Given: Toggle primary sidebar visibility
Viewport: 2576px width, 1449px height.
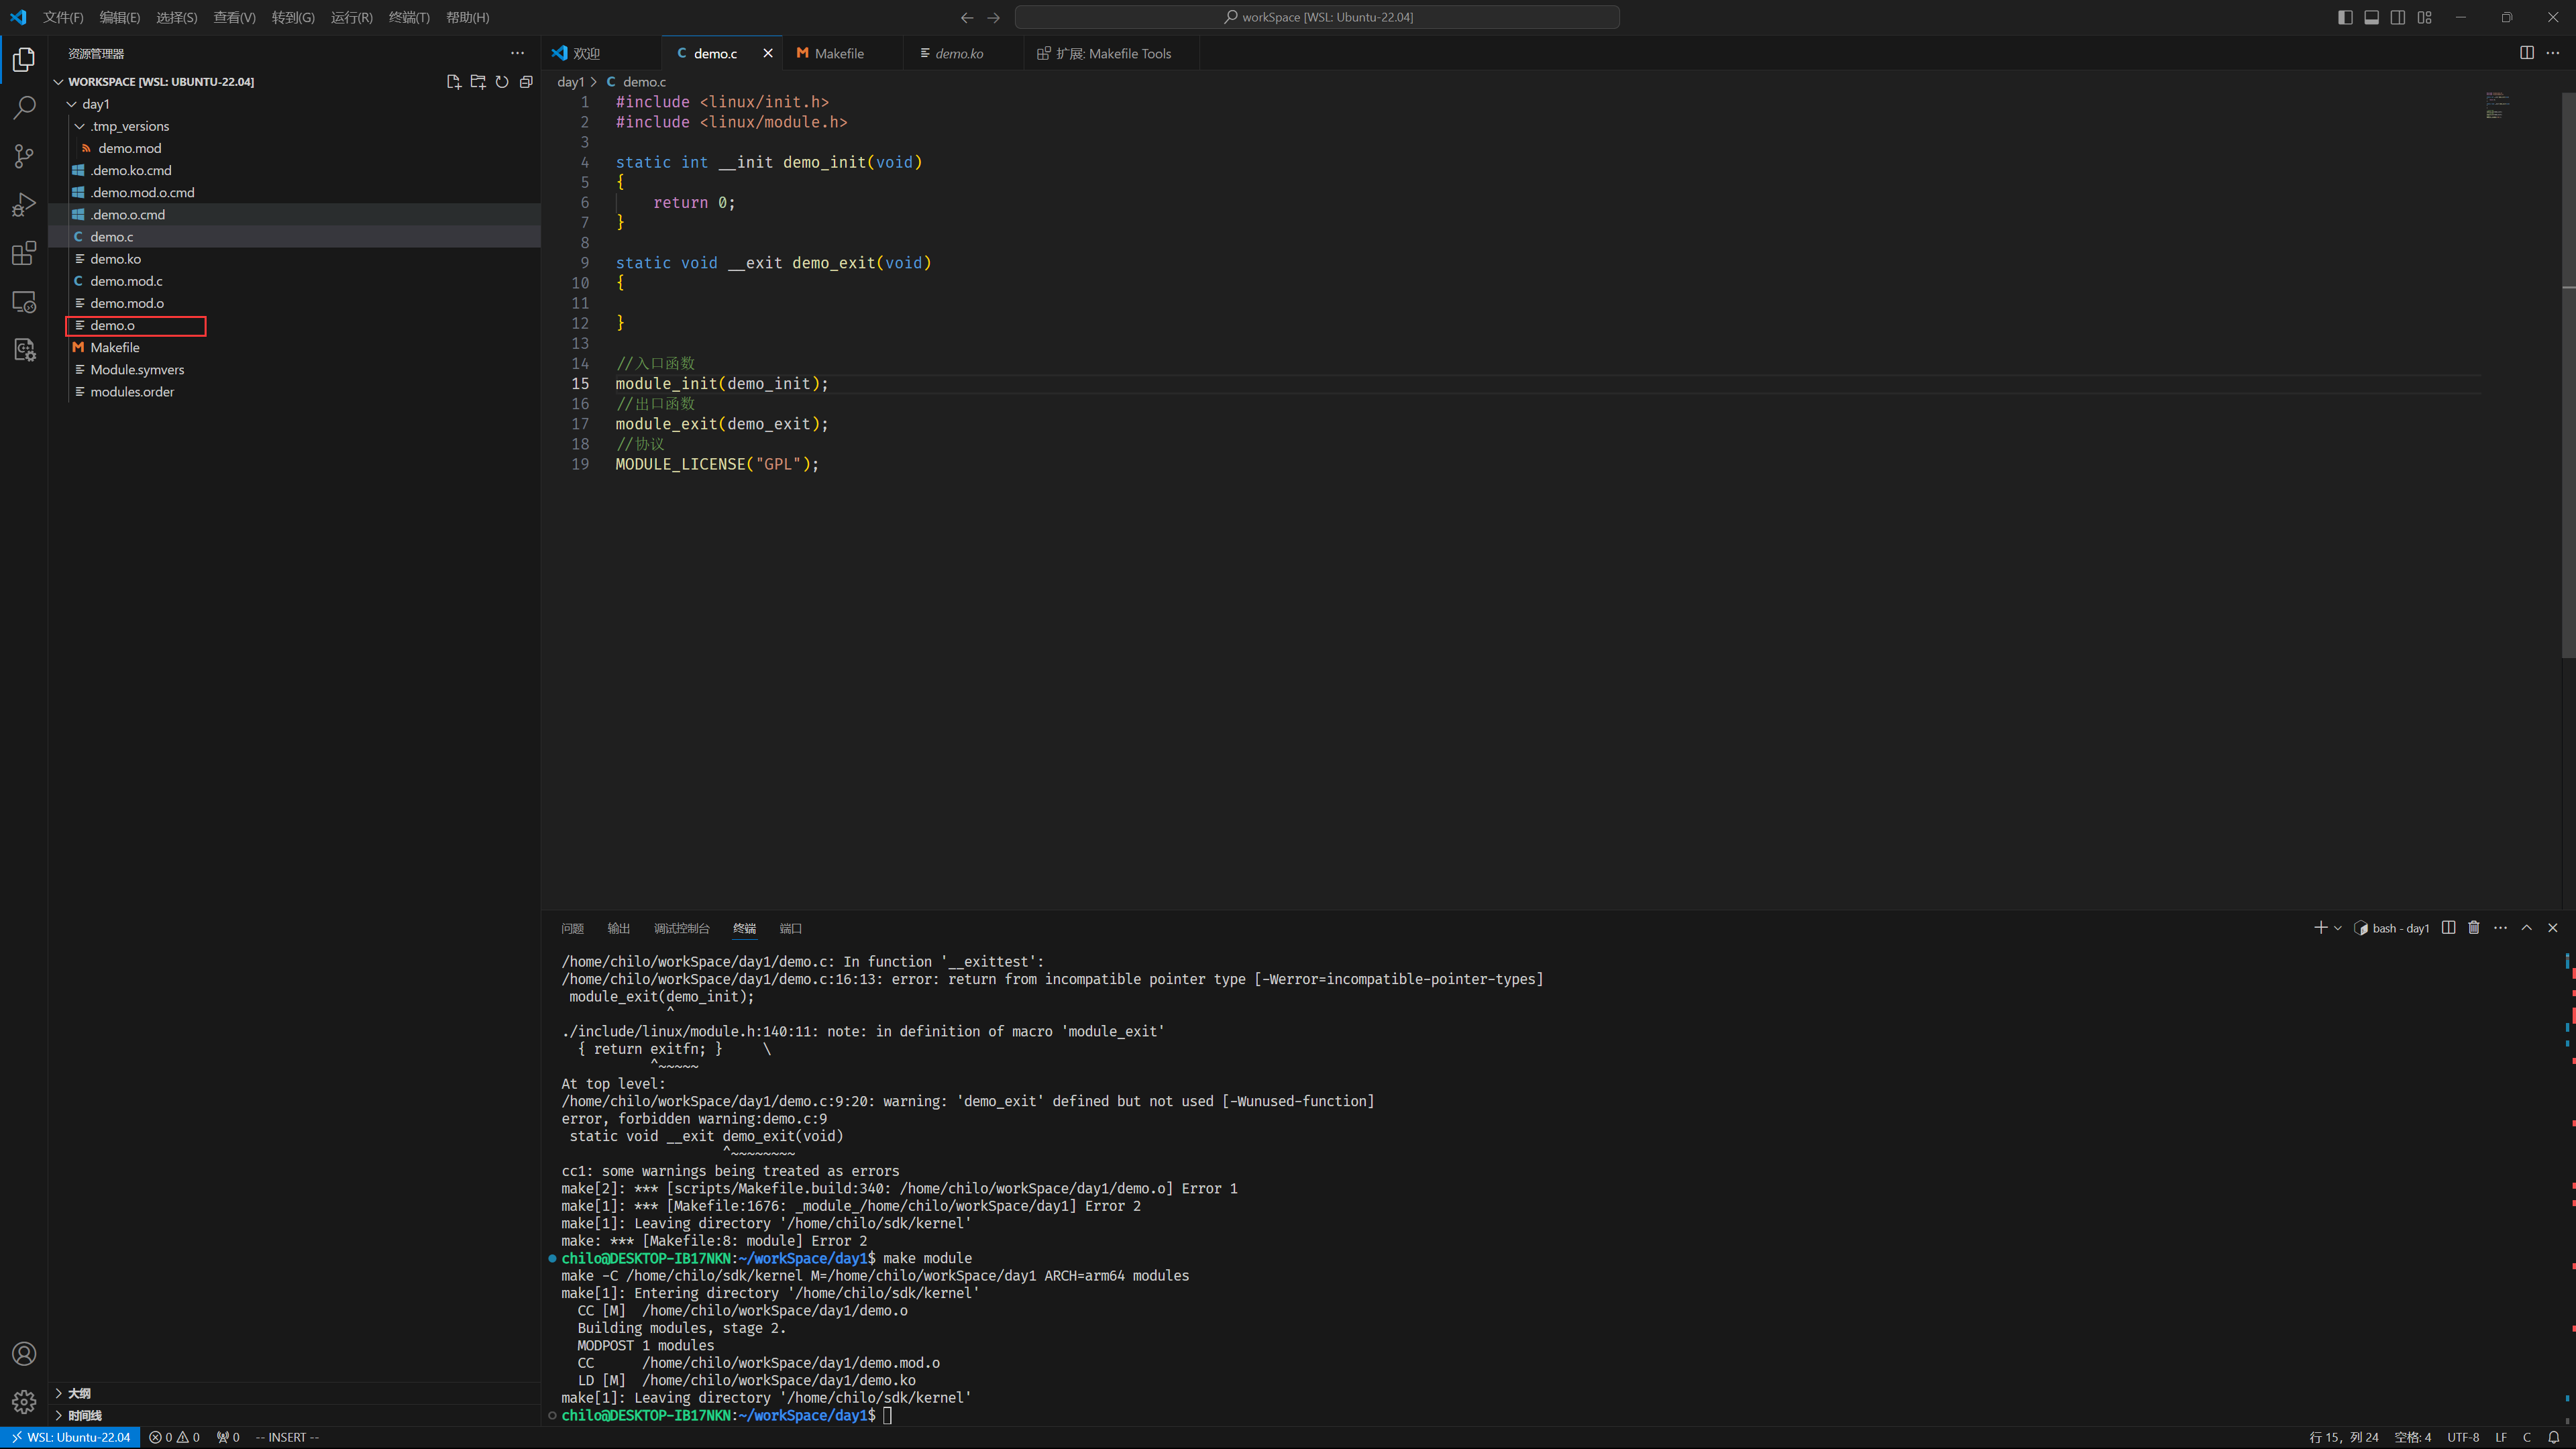Looking at the screenshot, I should tap(2345, 17).
